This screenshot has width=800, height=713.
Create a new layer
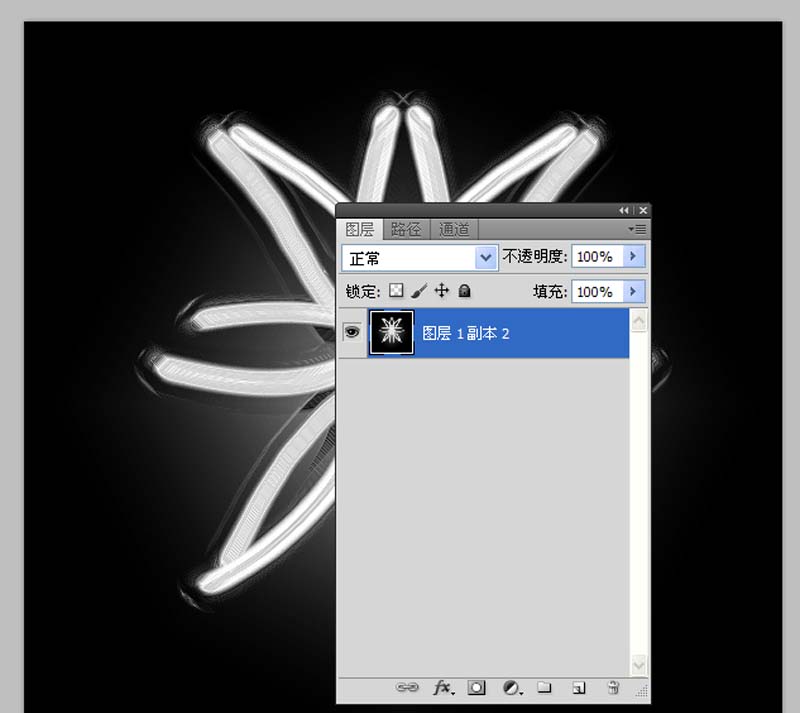(579, 687)
